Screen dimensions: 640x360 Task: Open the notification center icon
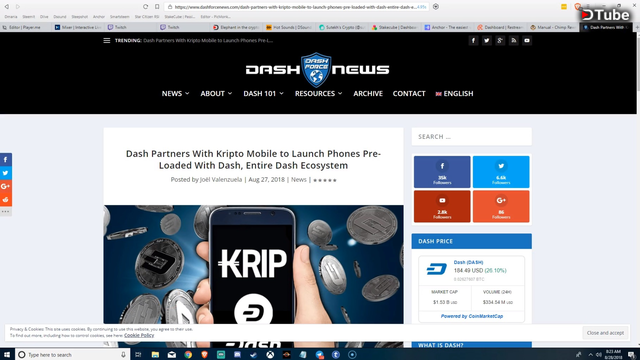631,355
